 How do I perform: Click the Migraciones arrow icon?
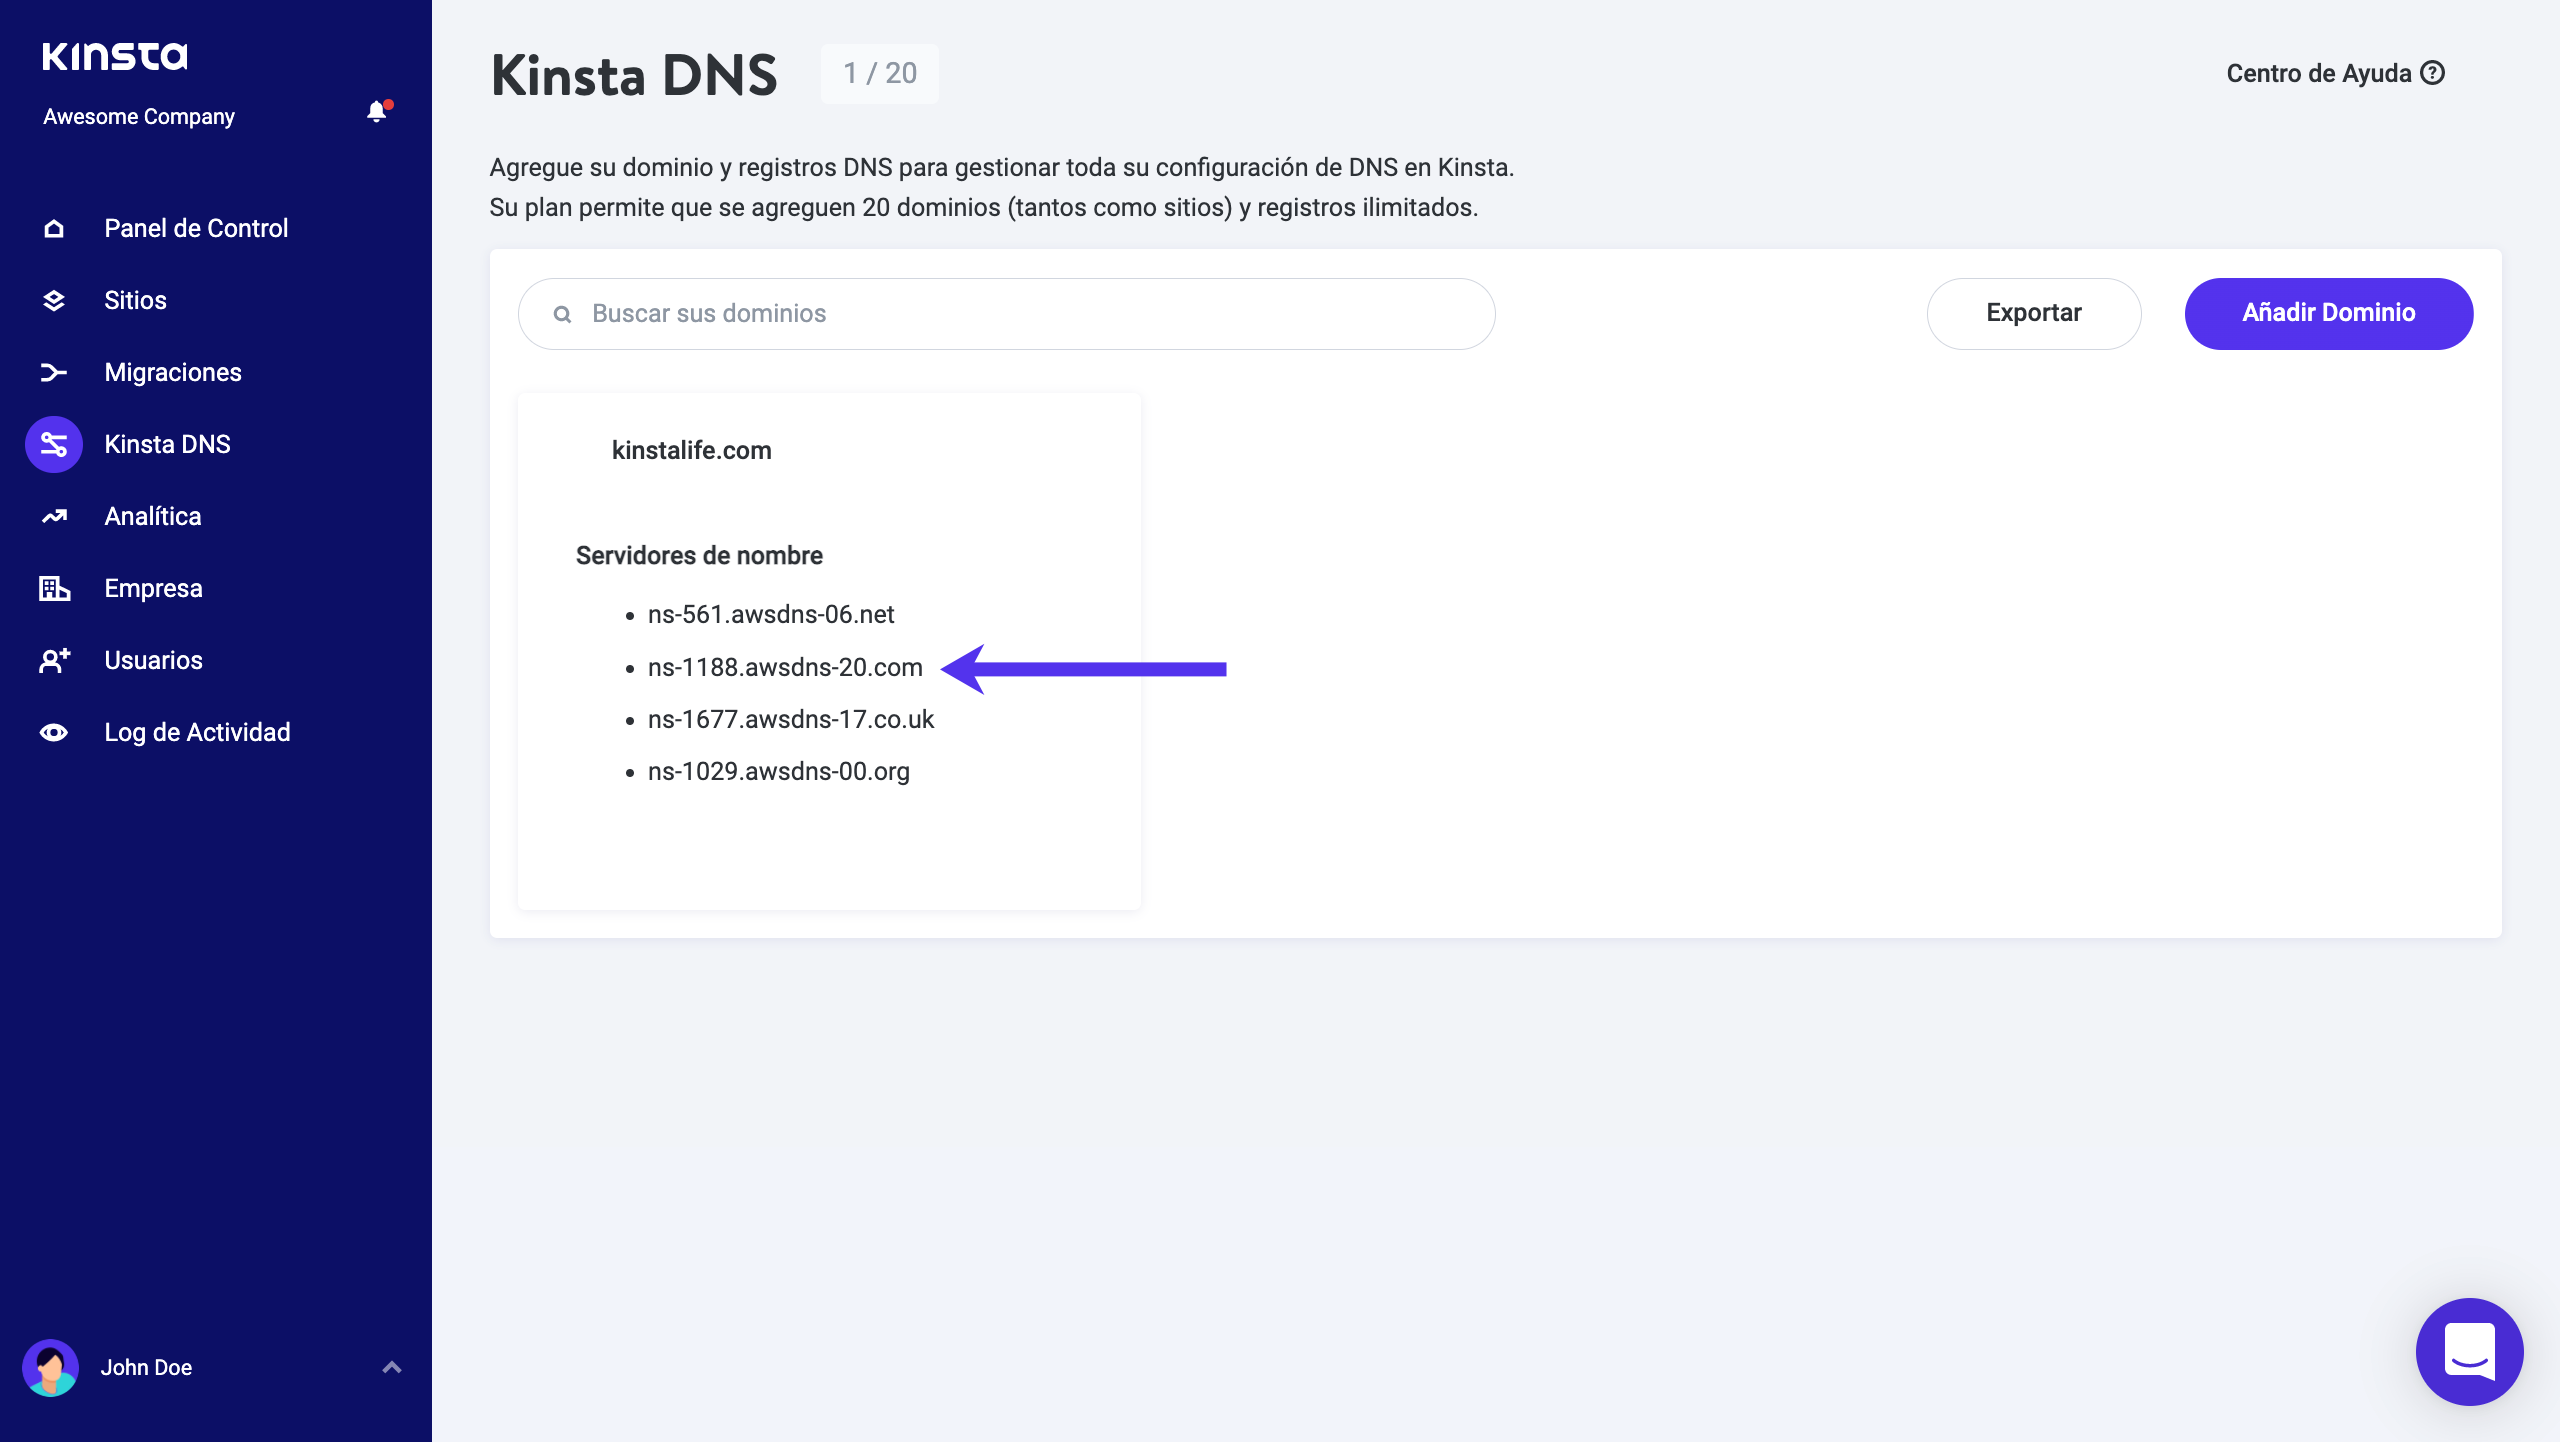pos(54,373)
